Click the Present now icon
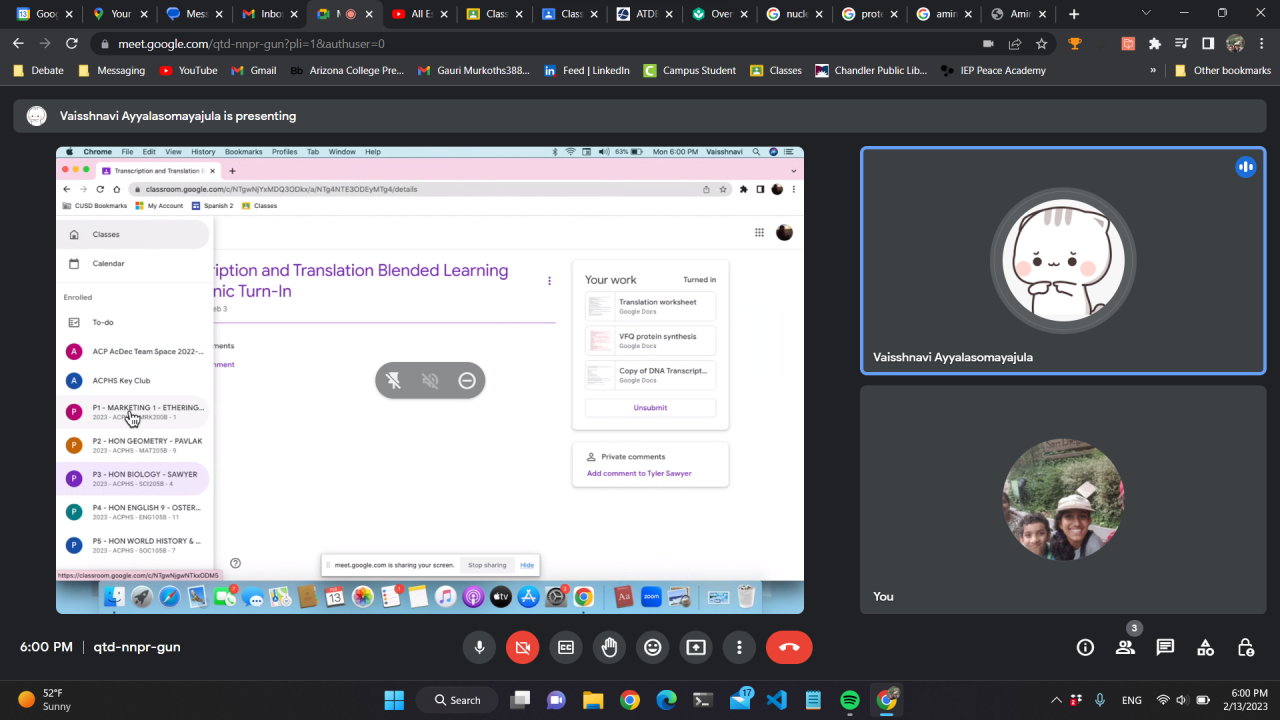 tap(696, 647)
